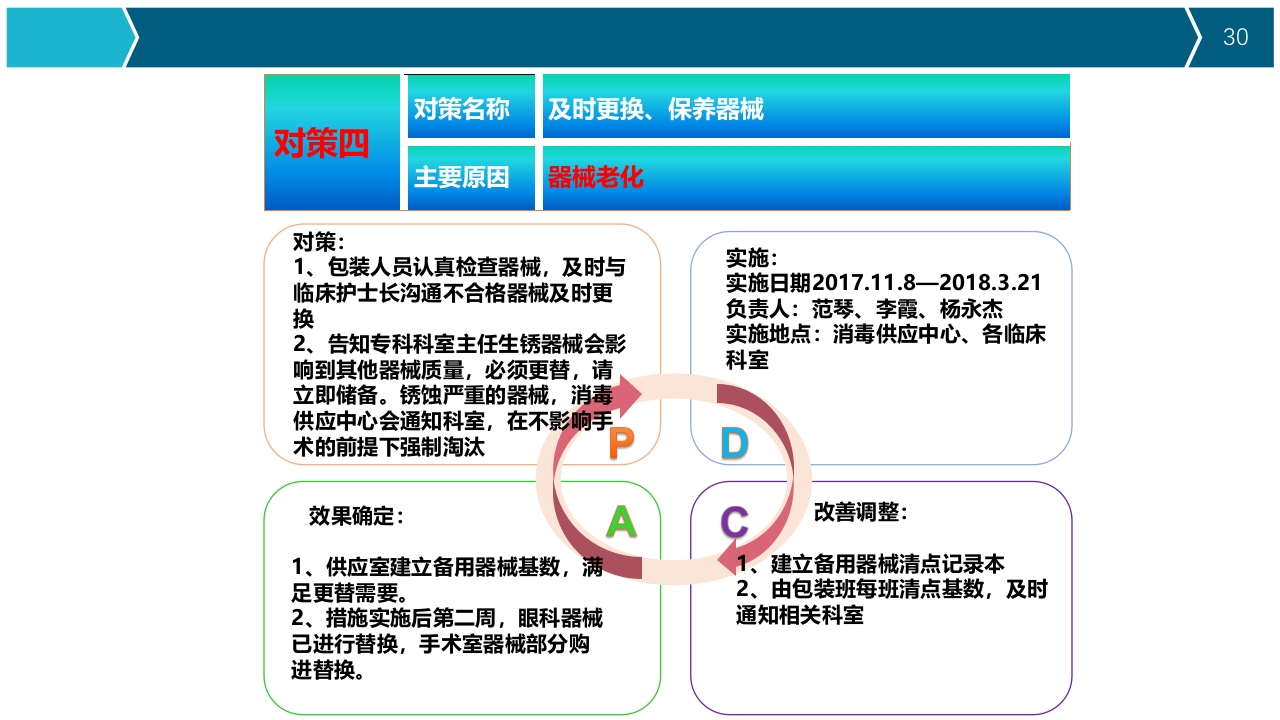Select the 主要原因 table cell
Screen dimensions: 1280x720
pyautogui.click(x=470, y=176)
